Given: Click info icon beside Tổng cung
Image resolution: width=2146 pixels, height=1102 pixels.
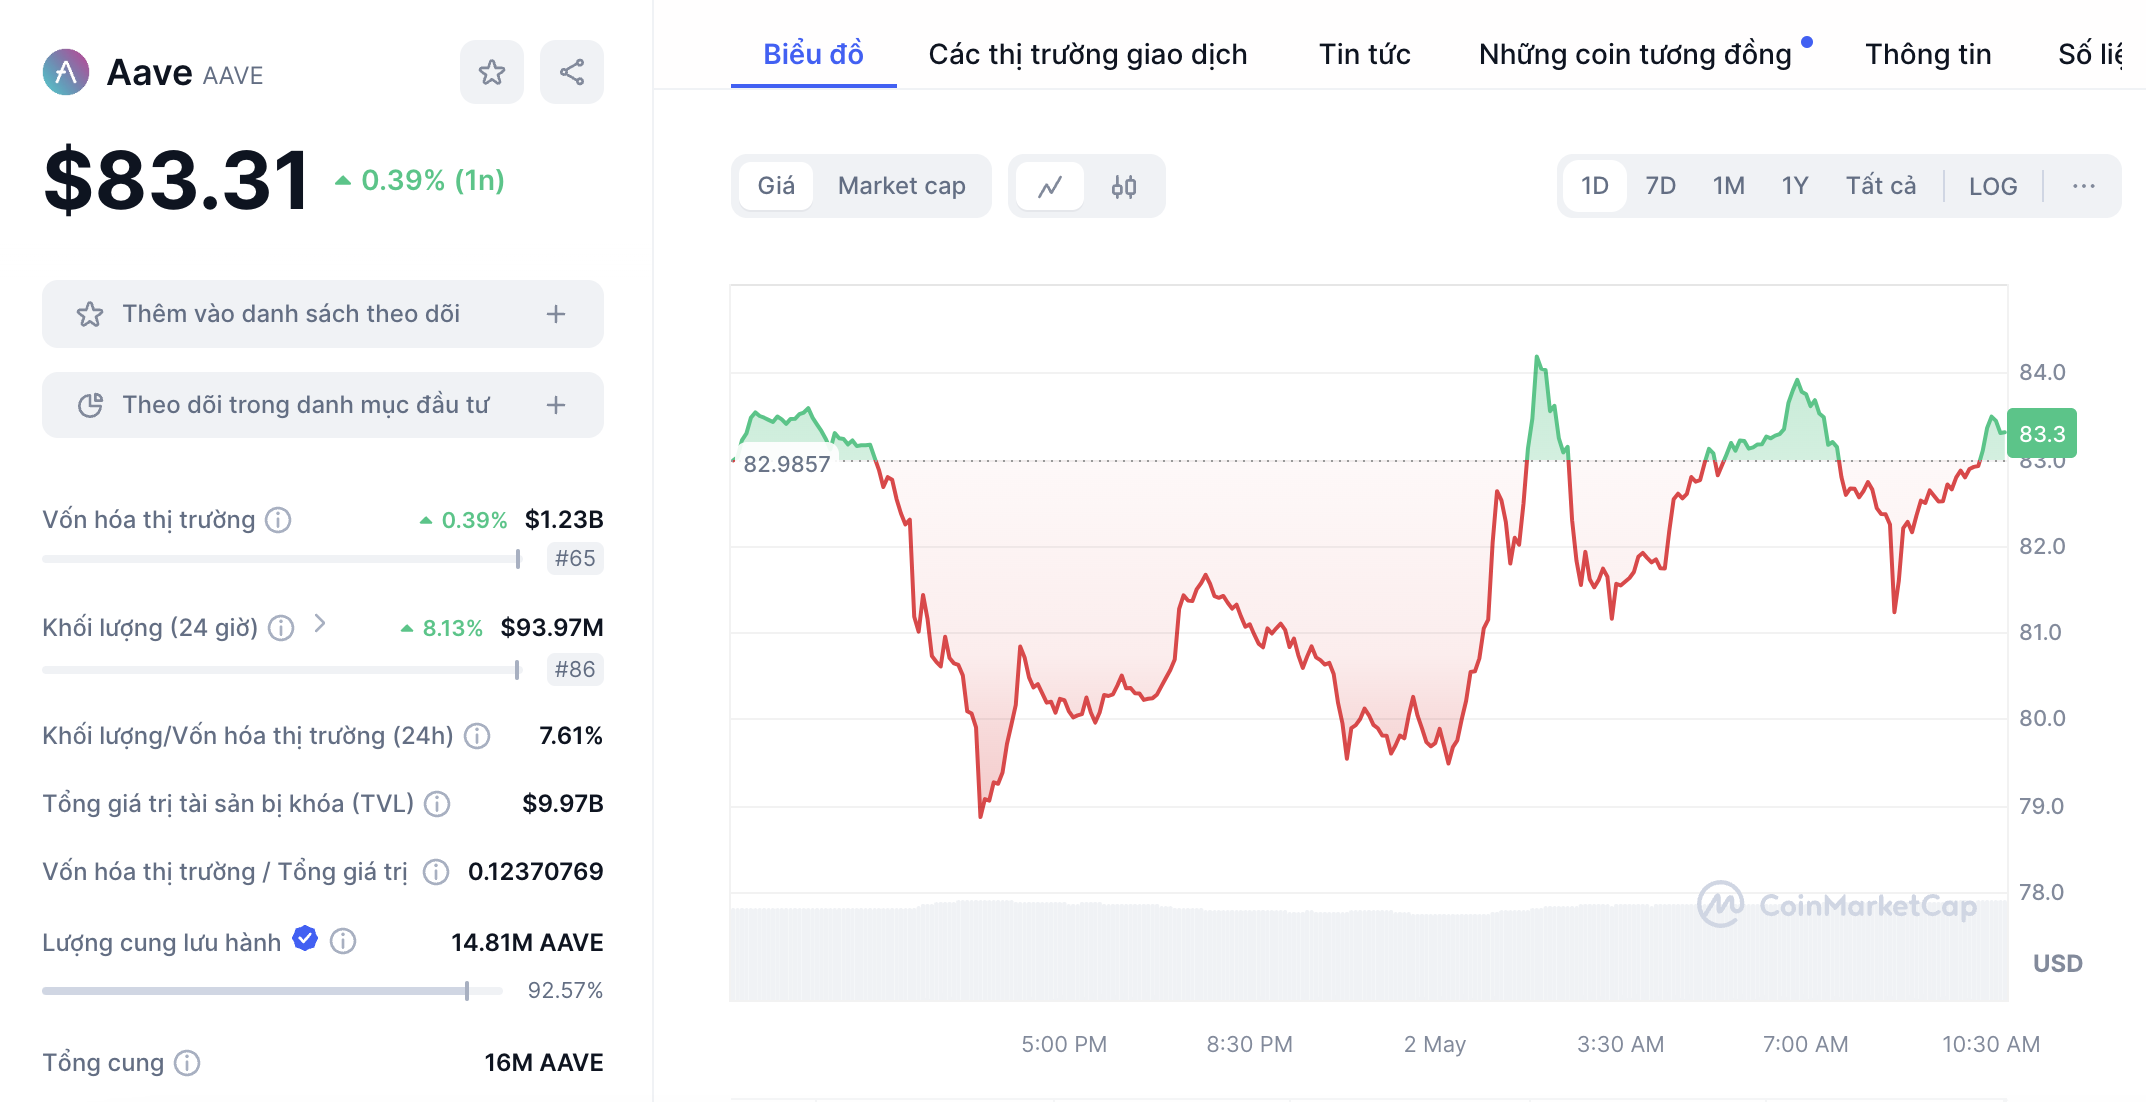Looking at the screenshot, I should [187, 1063].
